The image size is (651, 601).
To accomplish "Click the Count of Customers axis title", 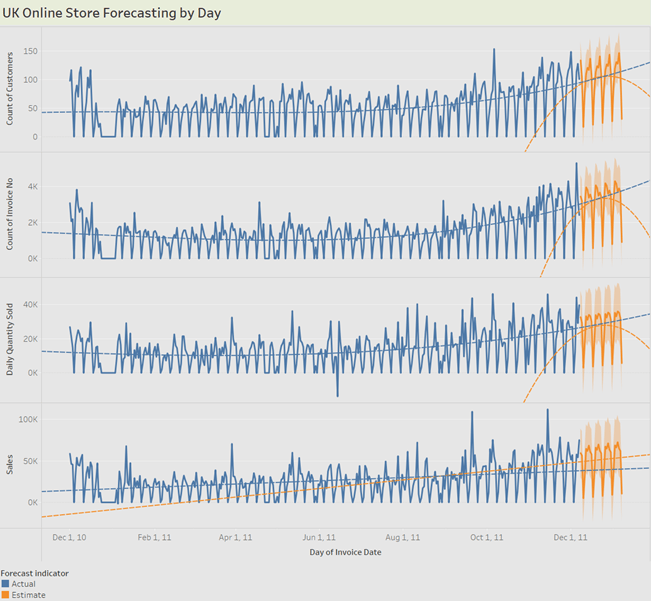I will (x=10, y=89).
